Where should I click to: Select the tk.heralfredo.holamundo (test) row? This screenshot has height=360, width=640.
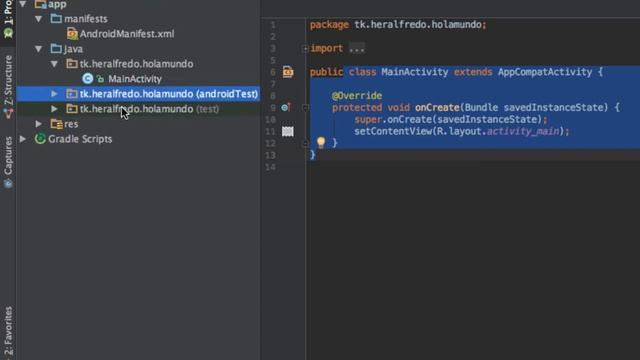138,109
